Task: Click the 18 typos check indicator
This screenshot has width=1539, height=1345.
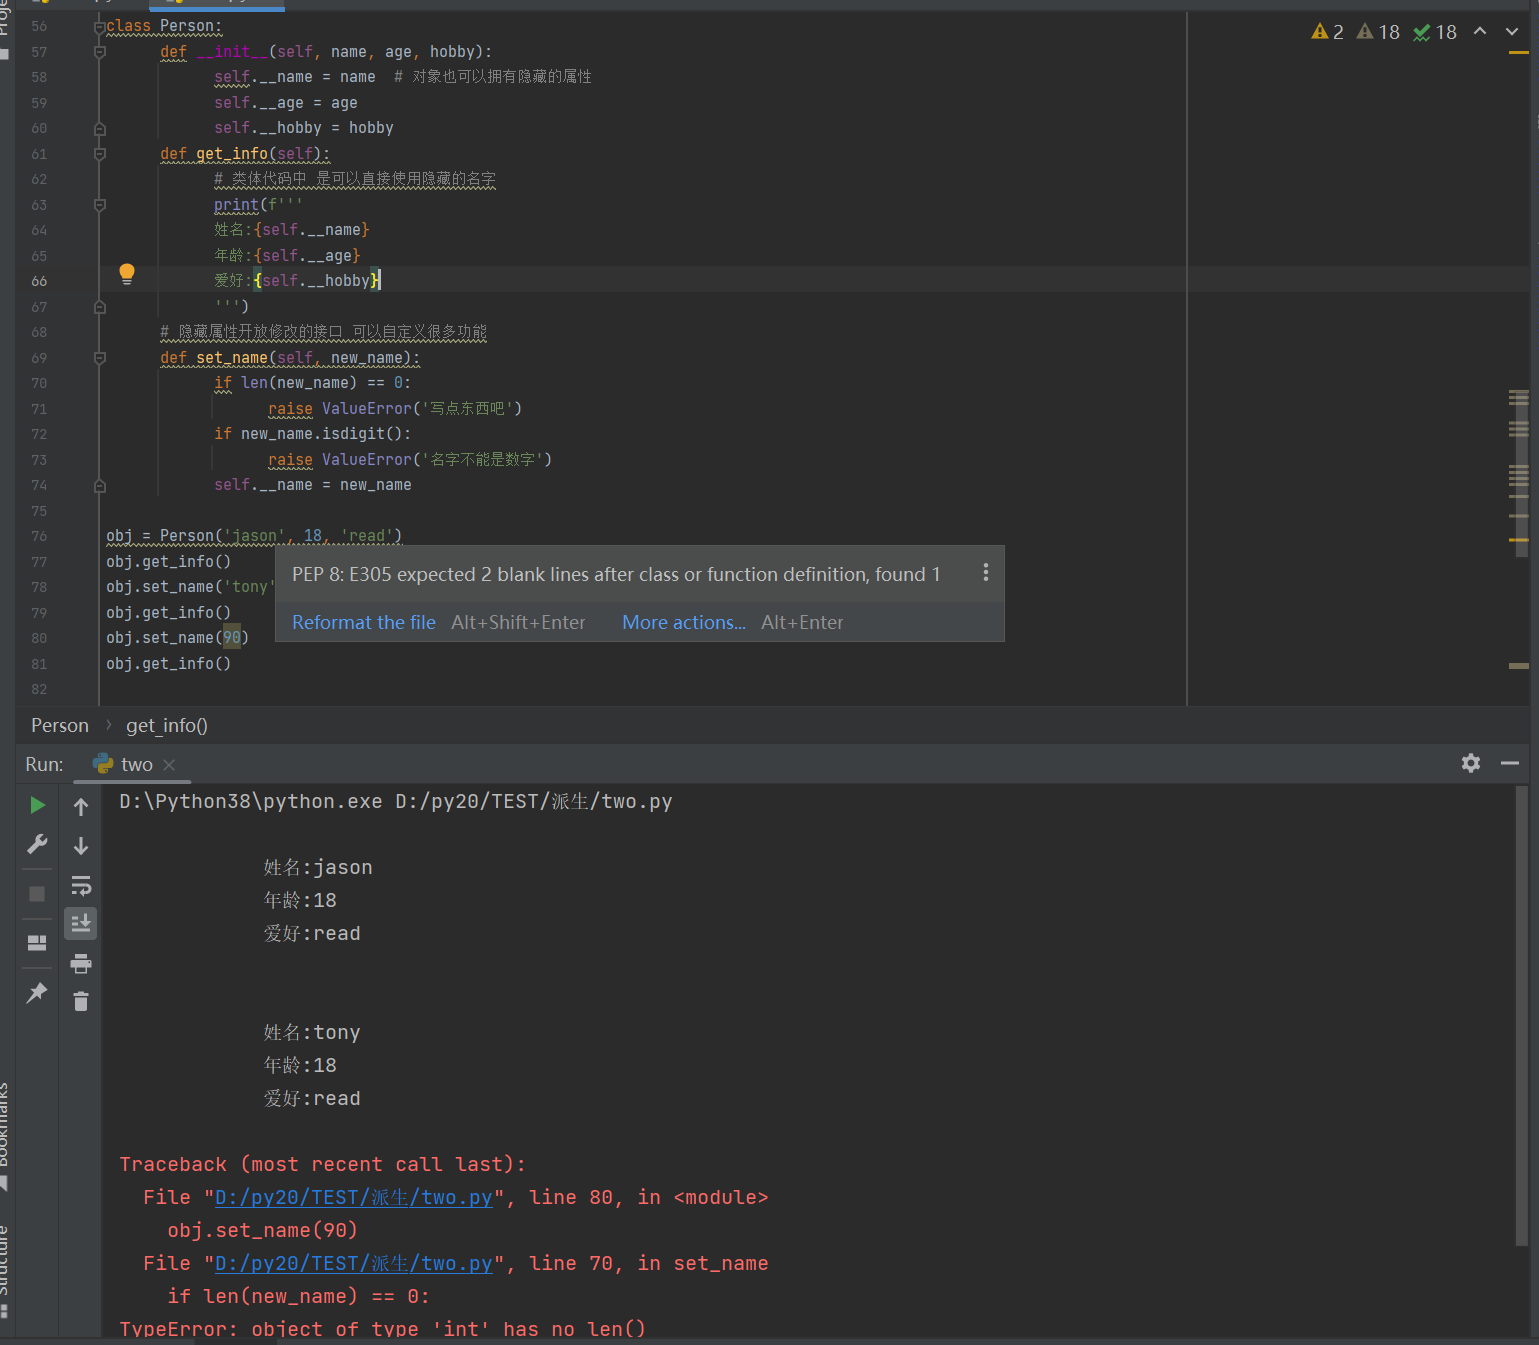Action: (1435, 32)
